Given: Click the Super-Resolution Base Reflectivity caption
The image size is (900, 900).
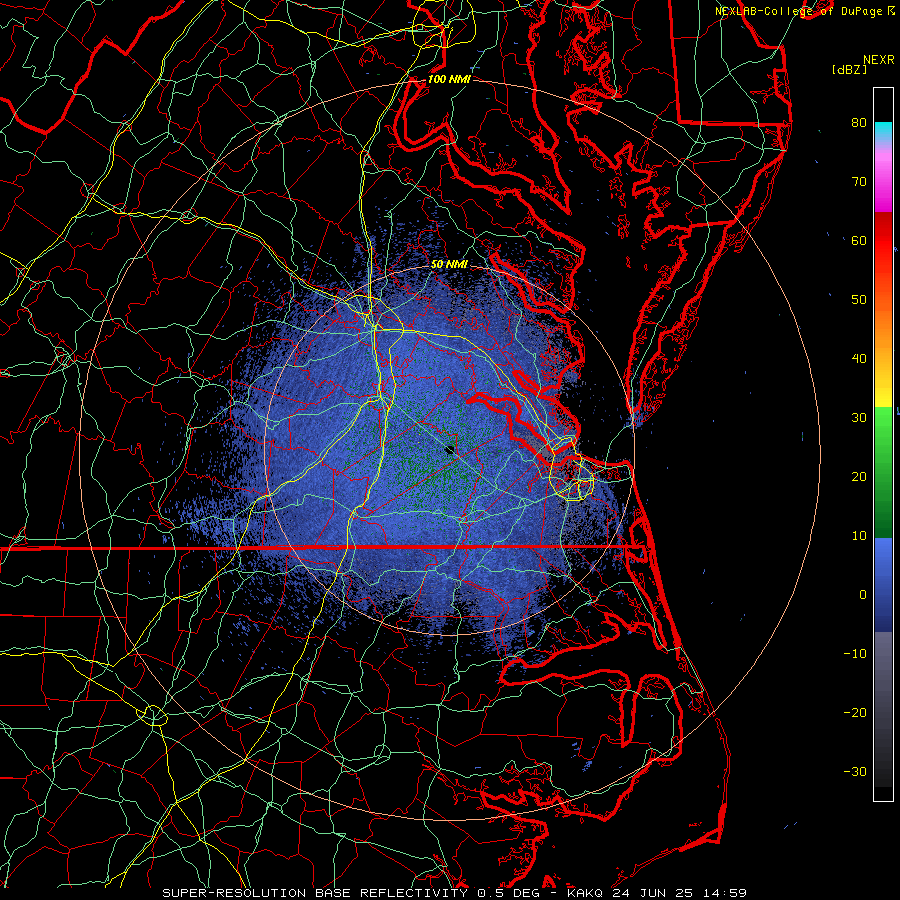Looking at the screenshot, I should [x=315, y=893].
